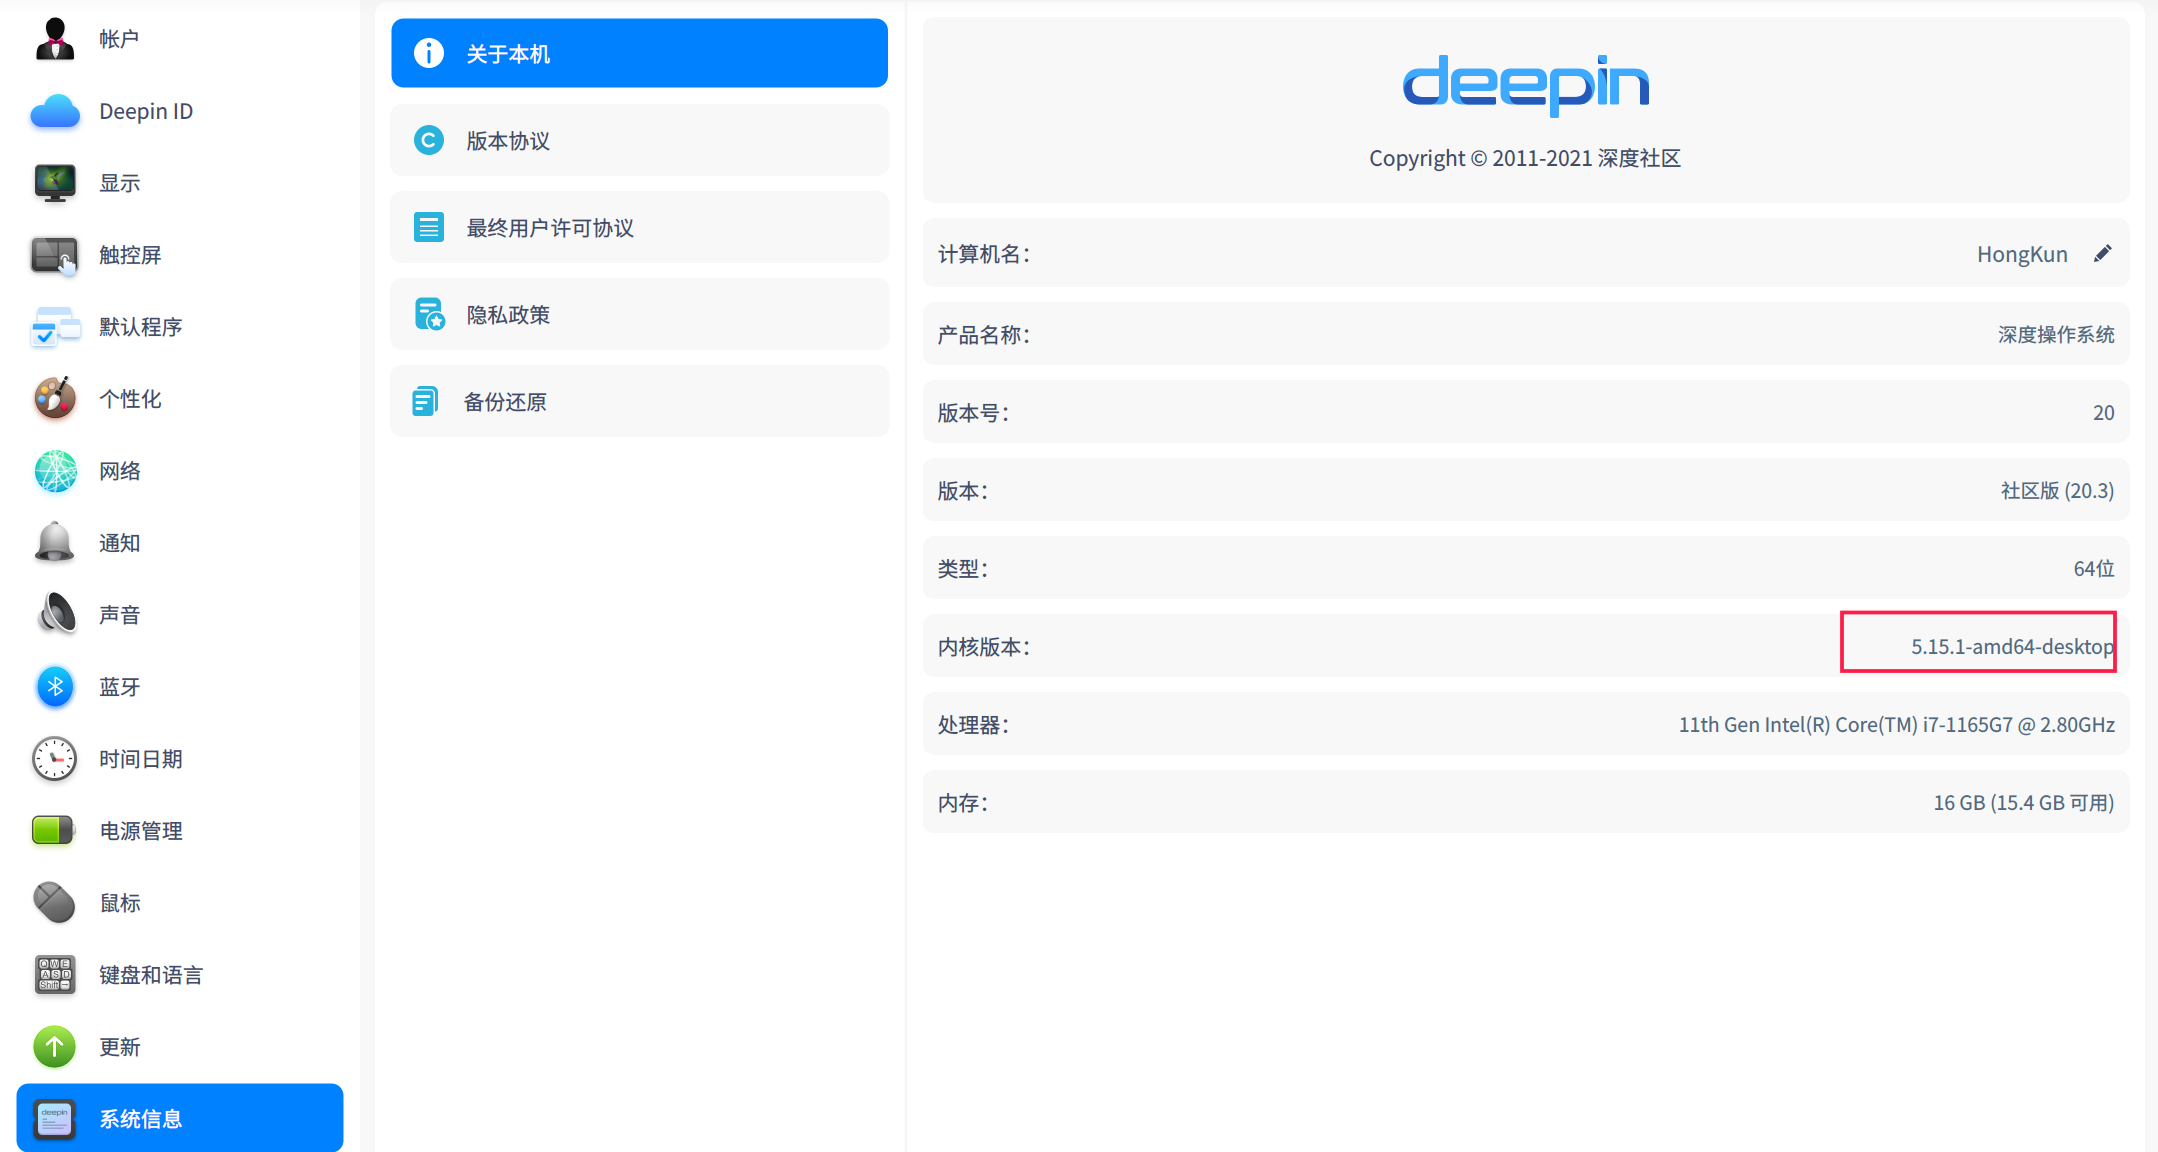Select the Accounts category
This screenshot has height=1152, width=2158.
pyautogui.click(x=118, y=39)
